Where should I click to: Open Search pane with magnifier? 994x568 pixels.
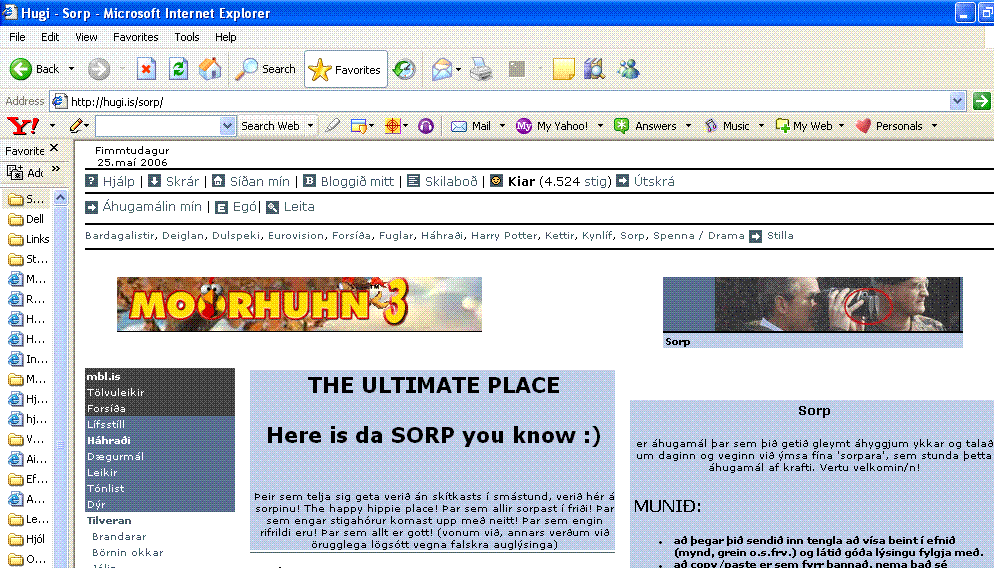click(265, 69)
